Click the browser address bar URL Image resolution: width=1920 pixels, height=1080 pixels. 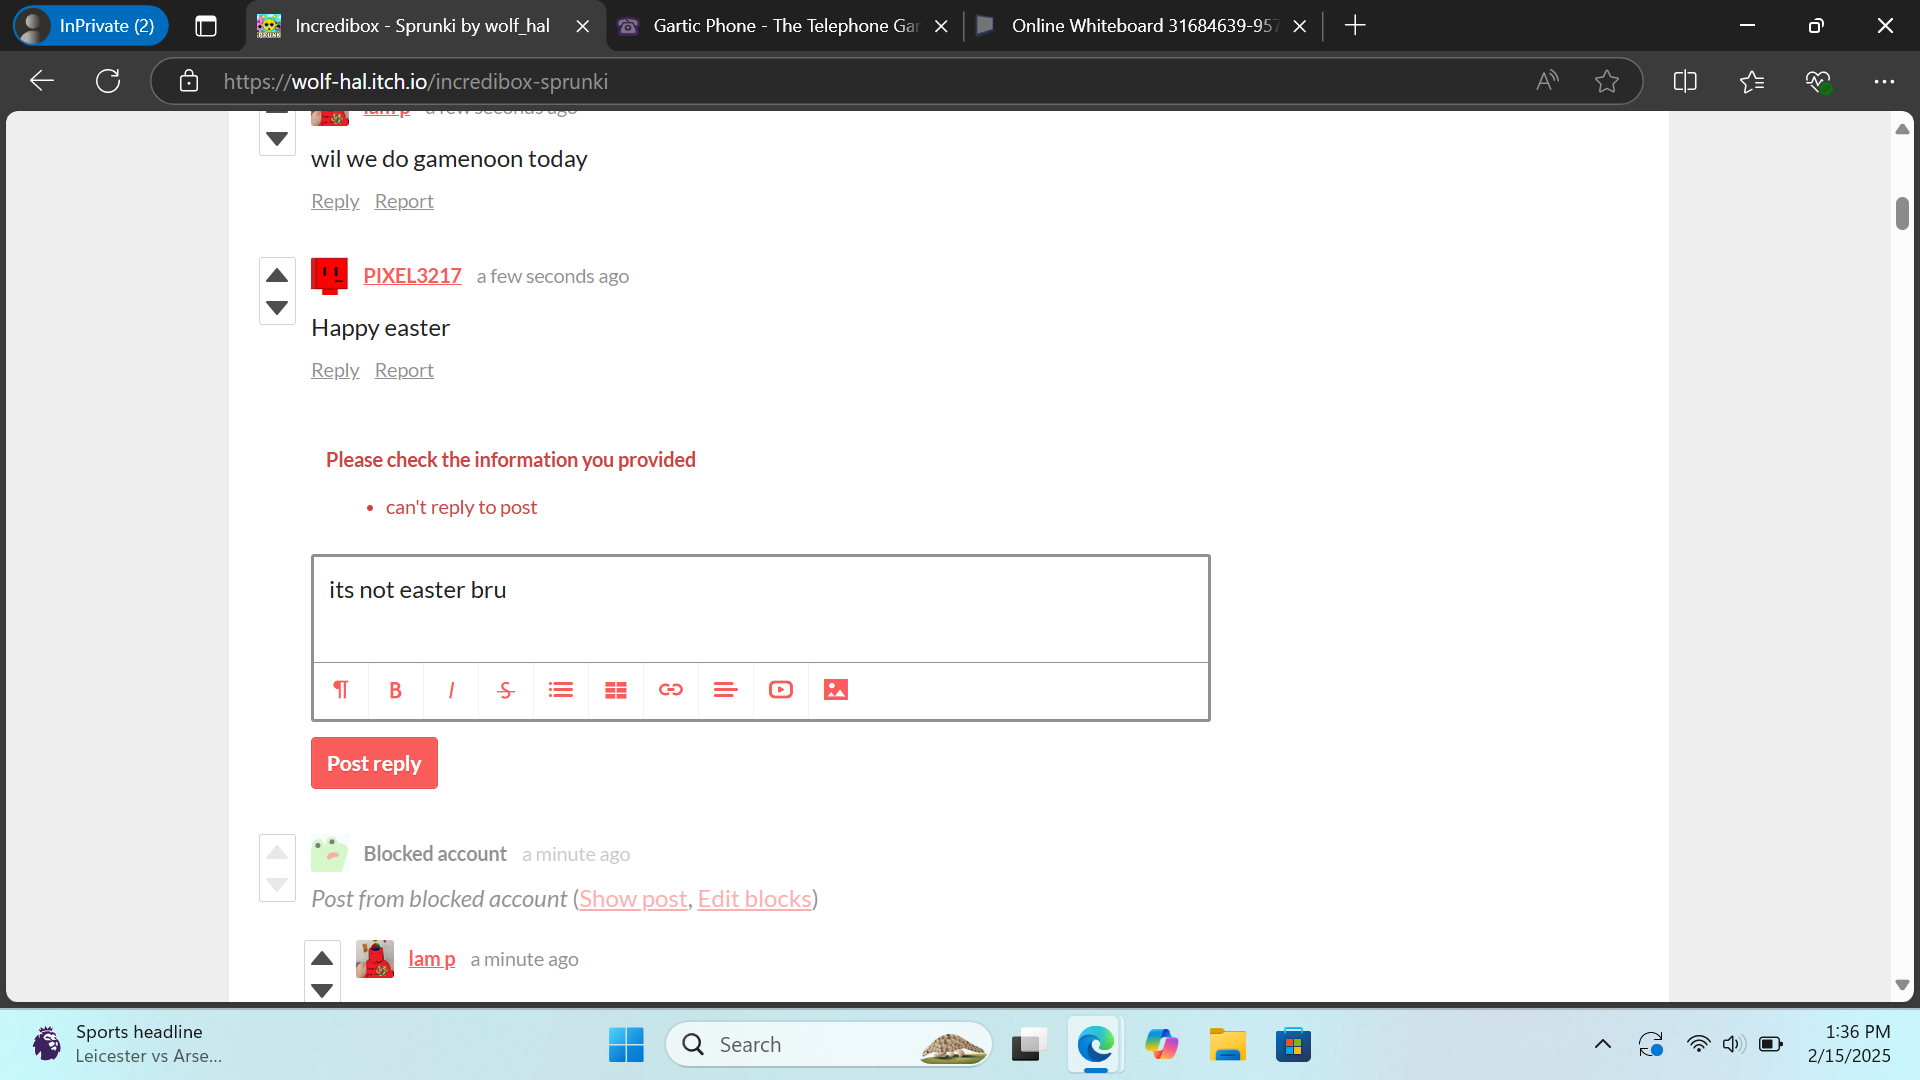click(415, 81)
